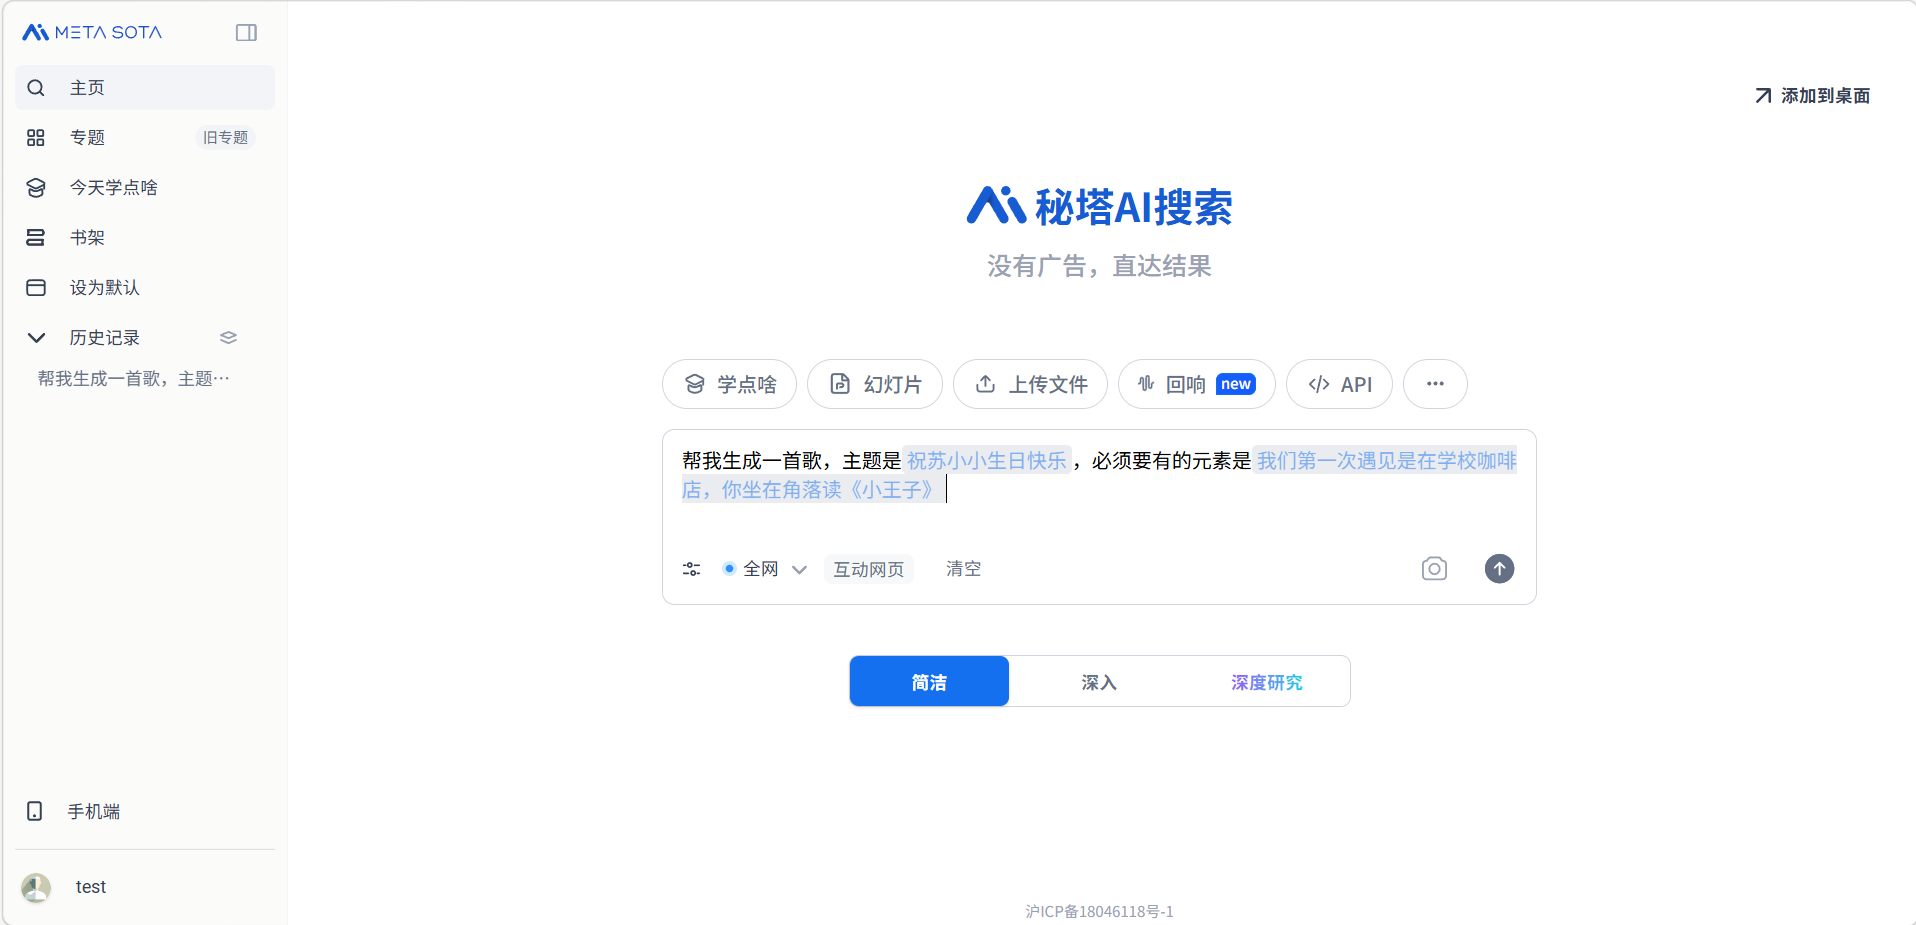Image resolution: width=1916 pixels, height=925 pixels.
Task: Collapse the 历史记录 section chevron
Action: pos(36,338)
